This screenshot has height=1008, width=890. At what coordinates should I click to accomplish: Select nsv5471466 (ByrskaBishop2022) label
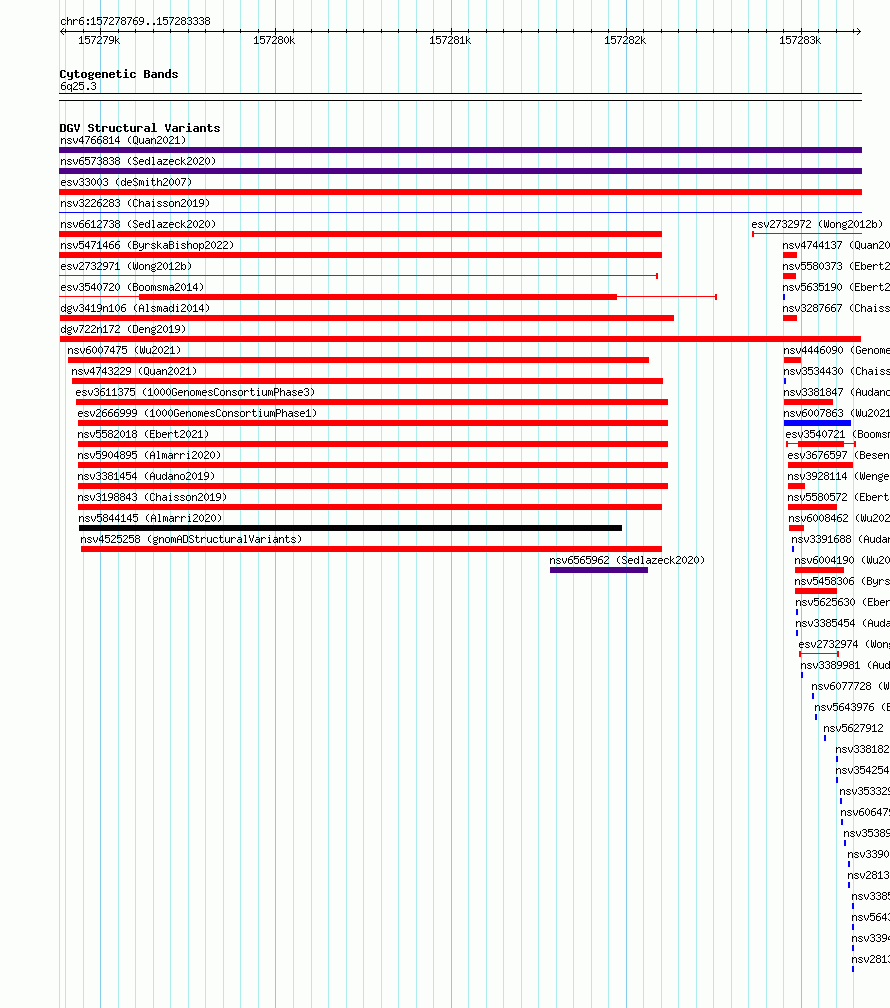pyautogui.click(x=147, y=246)
